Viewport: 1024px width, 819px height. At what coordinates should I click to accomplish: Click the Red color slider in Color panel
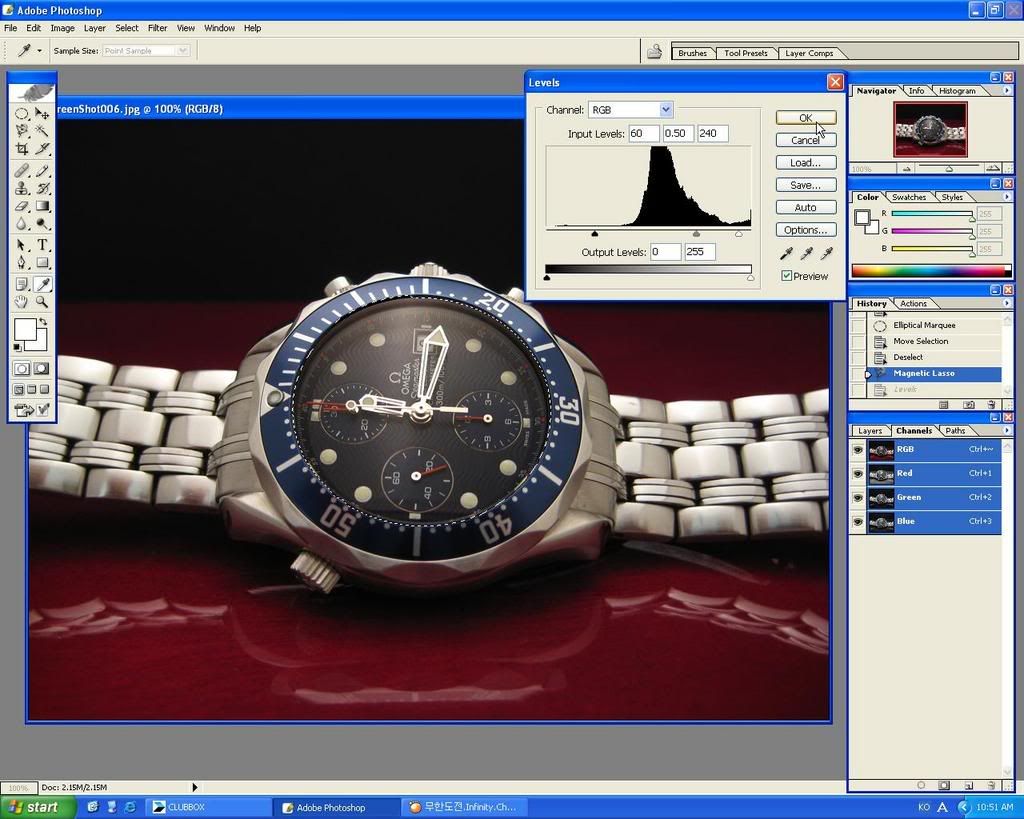tap(931, 214)
